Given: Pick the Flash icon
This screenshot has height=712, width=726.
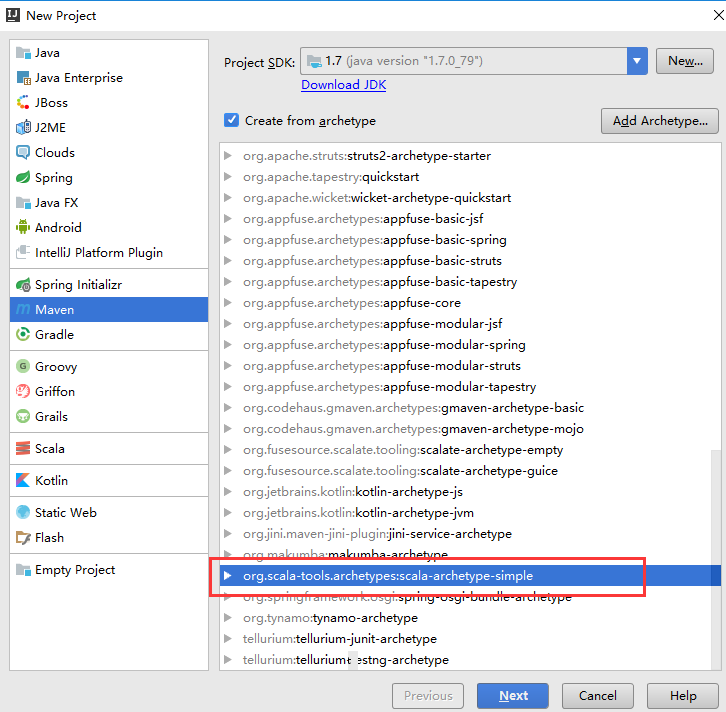Looking at the screenshot, I should tap(23, 537).
